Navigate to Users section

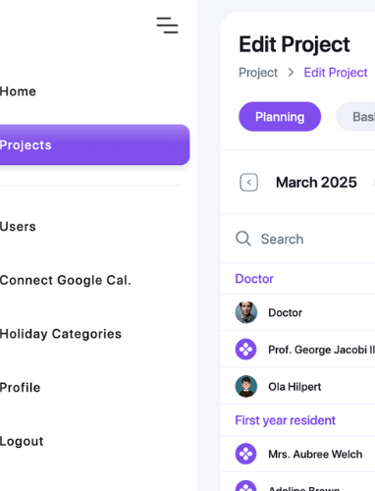tap(18, 227)
